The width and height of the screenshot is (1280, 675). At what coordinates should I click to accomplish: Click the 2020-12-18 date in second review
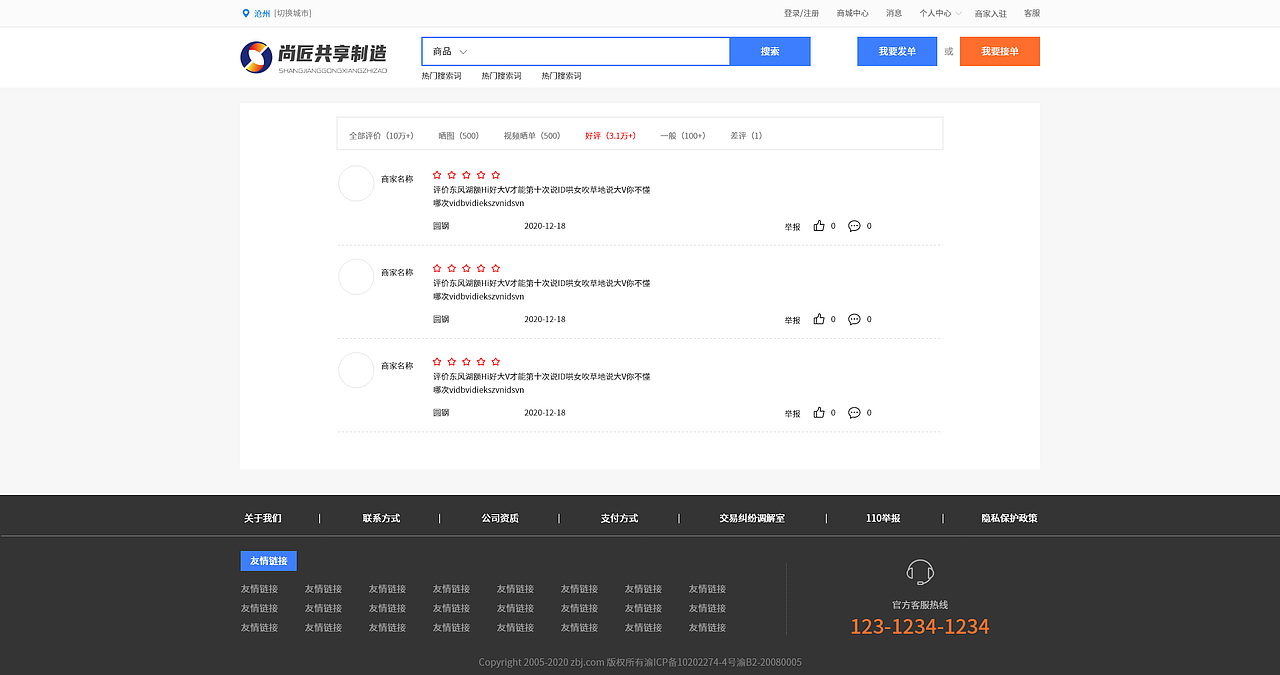545,319
